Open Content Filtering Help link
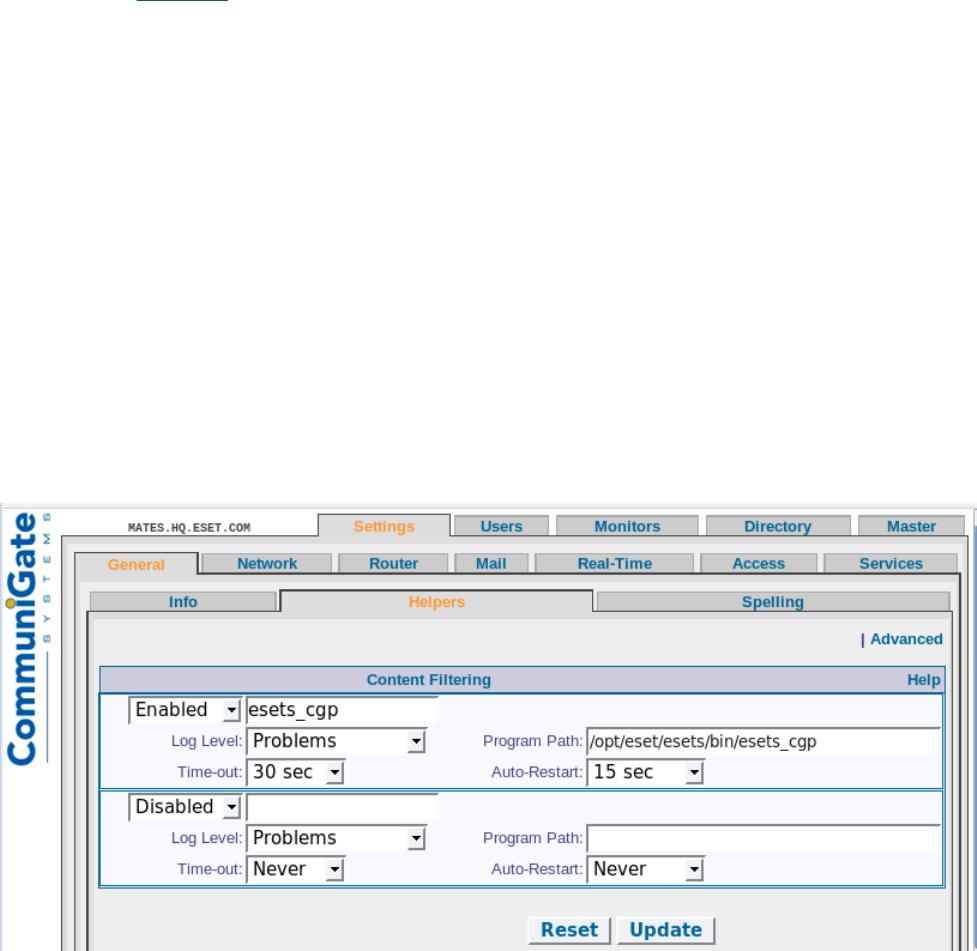977x951 pixels. (x=923, y=679)
